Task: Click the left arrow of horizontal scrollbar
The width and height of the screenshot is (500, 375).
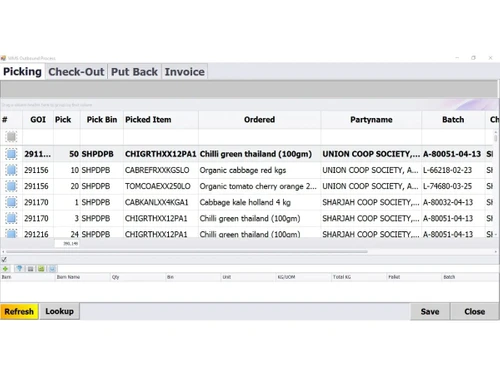Action: point(3,252)
